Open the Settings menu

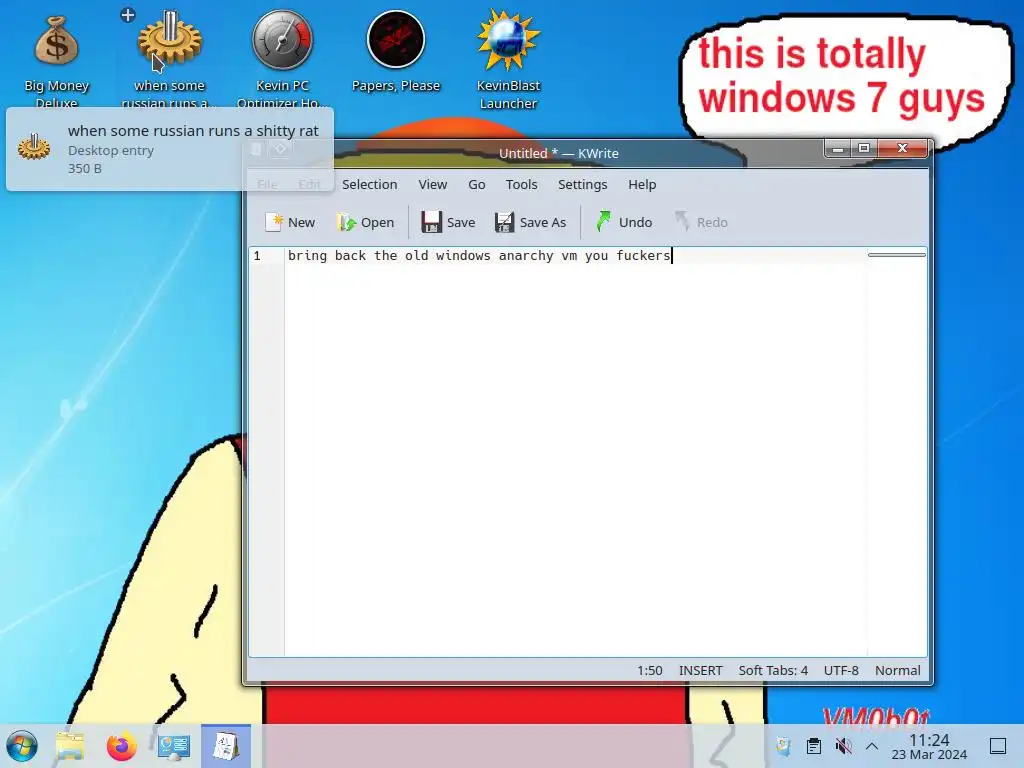(x=583, y=185)
